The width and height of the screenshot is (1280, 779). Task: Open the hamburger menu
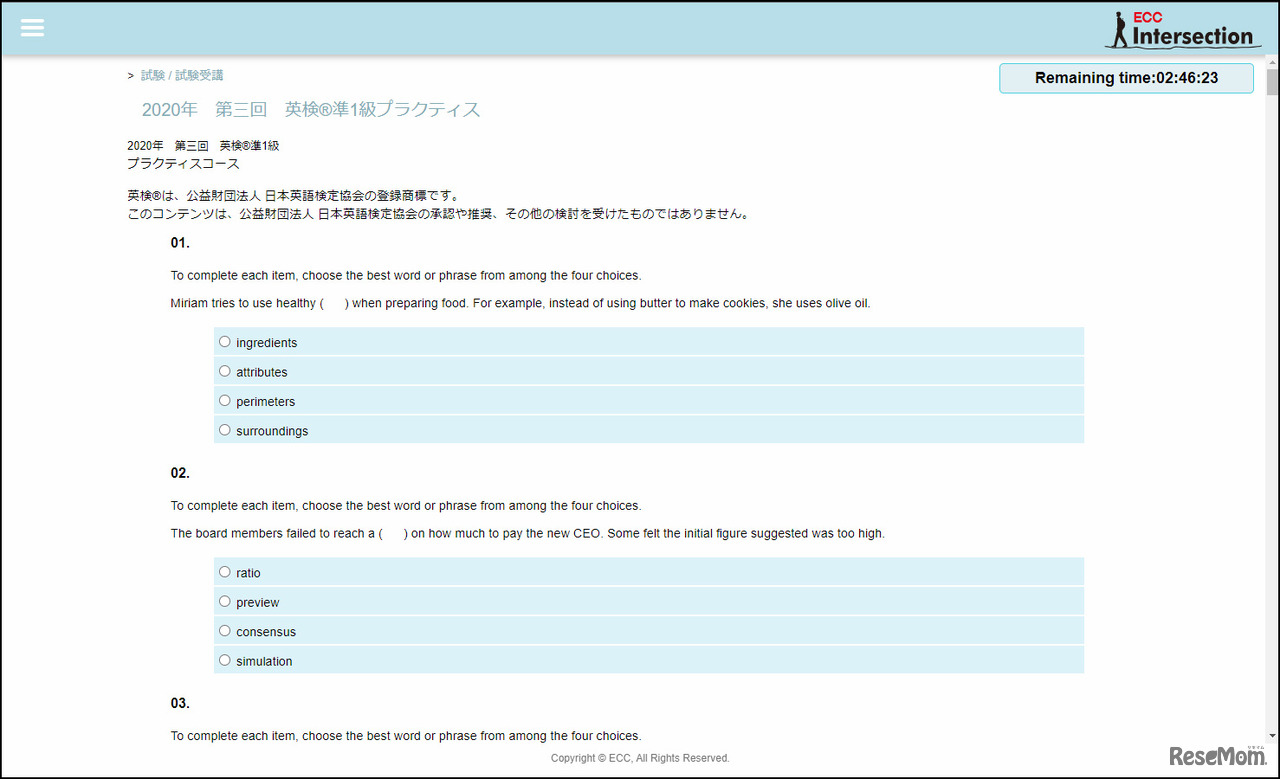pos(33,28)
